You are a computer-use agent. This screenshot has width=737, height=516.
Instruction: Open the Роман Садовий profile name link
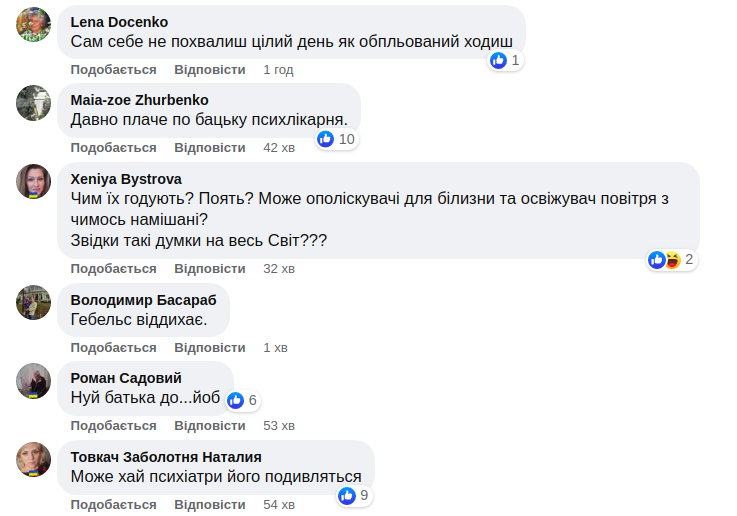pyautogui.click(x=126, y=378)
